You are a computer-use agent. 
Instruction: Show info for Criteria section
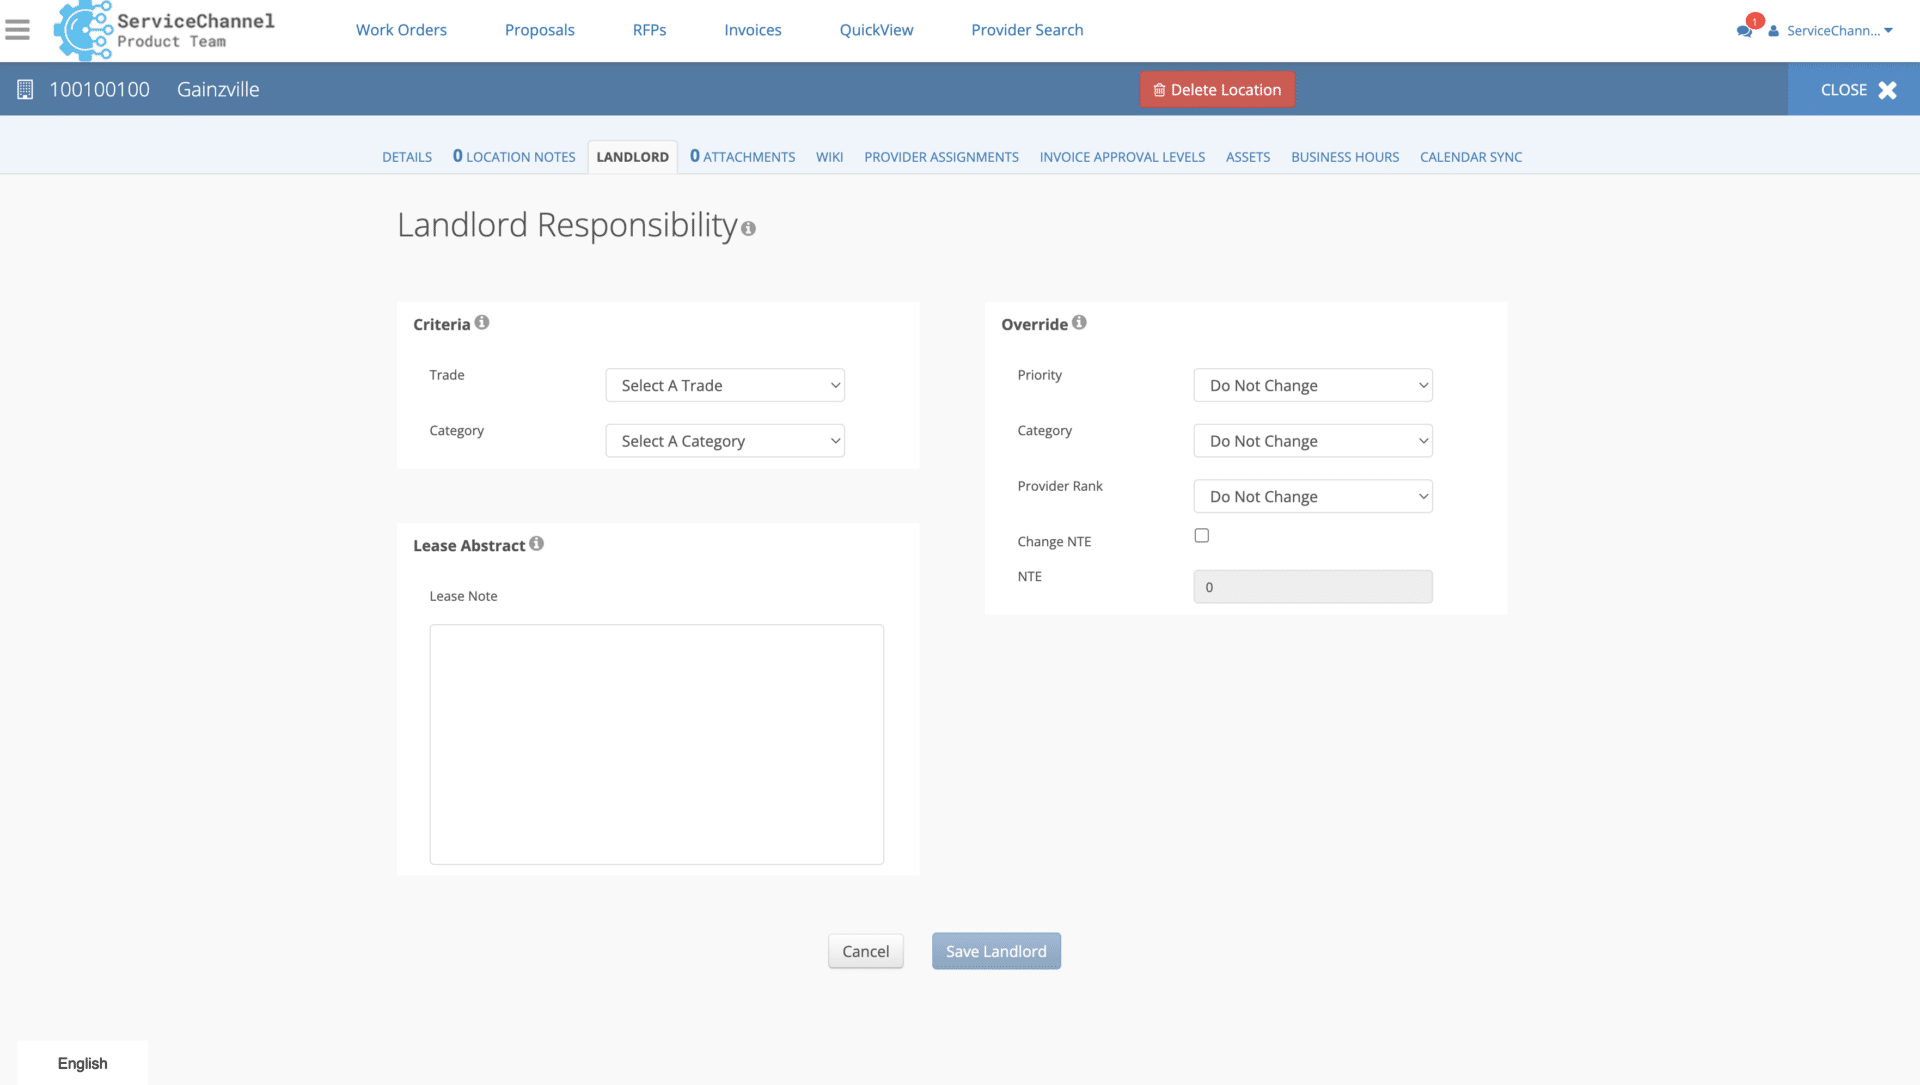tap(482, 323)
